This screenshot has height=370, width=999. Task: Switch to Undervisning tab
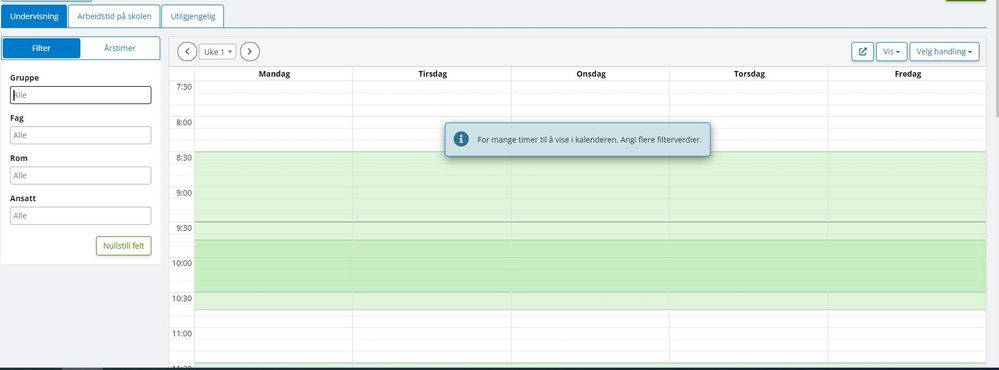pyautogui.click(x=34, y=17)
